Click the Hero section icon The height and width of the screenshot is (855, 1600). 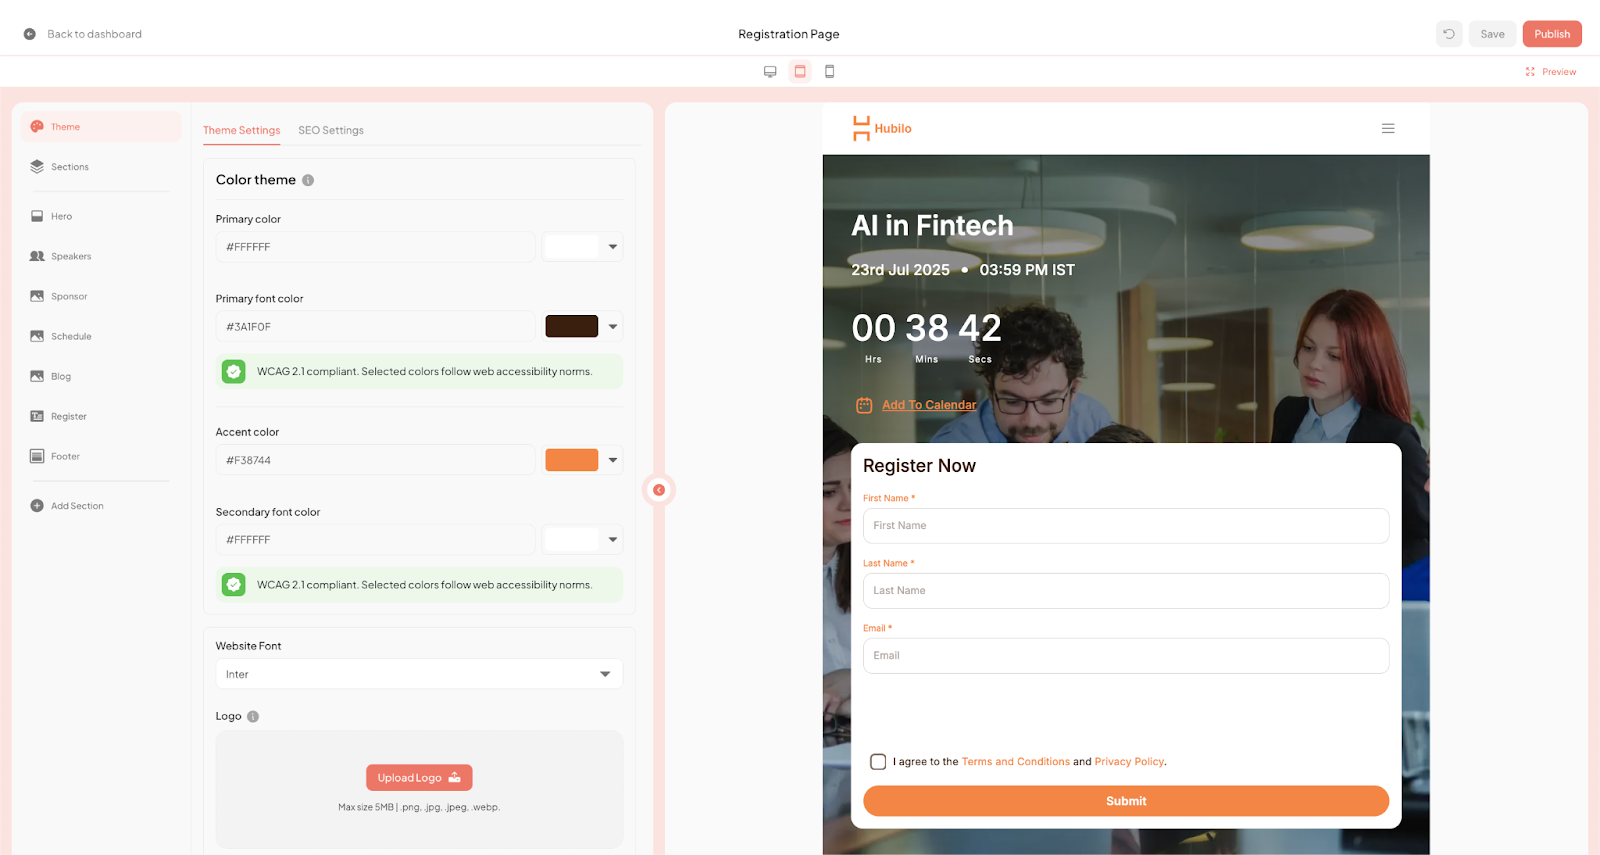coord(37,216)
